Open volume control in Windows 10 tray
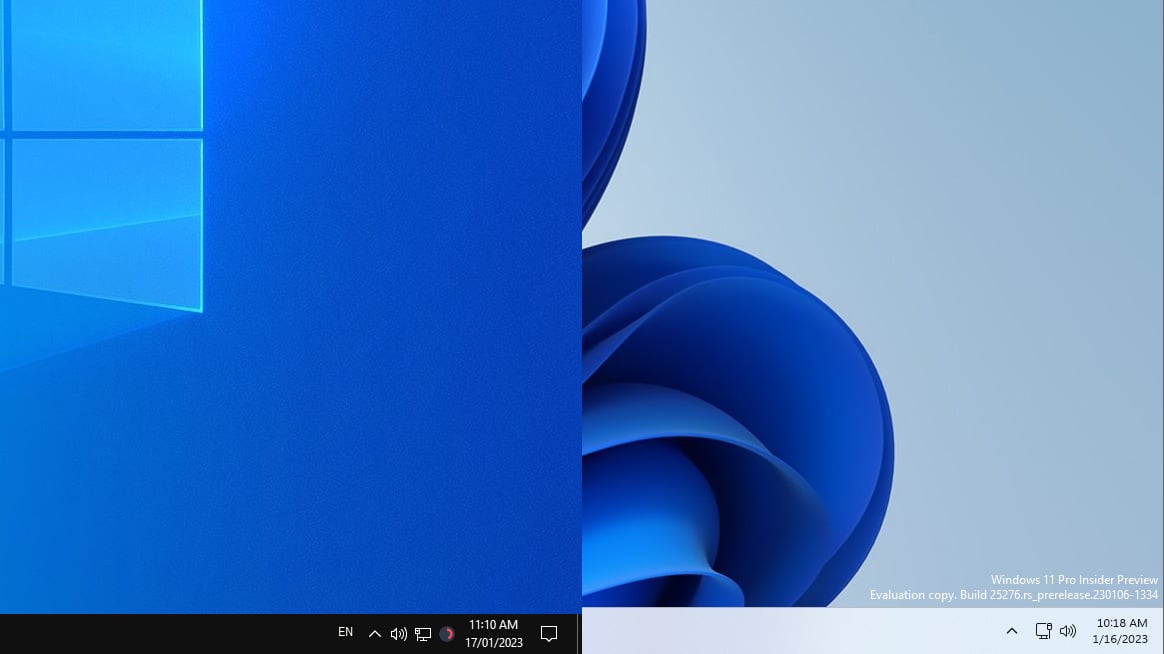 click(399, 634)
